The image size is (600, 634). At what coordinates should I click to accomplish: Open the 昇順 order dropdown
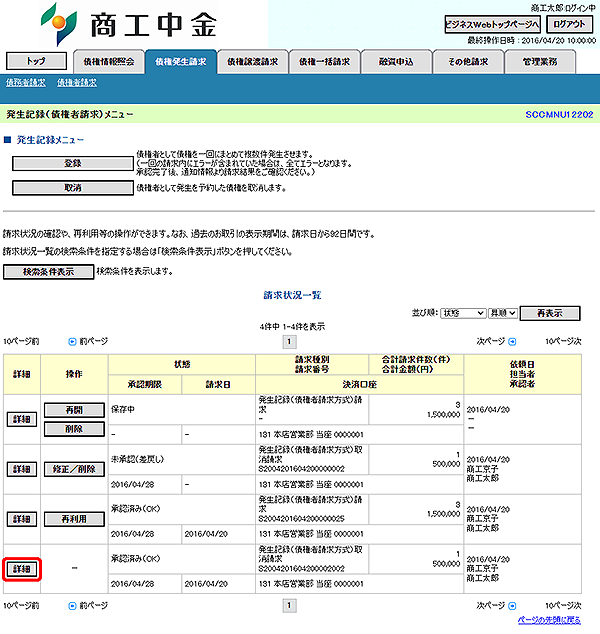503,313
